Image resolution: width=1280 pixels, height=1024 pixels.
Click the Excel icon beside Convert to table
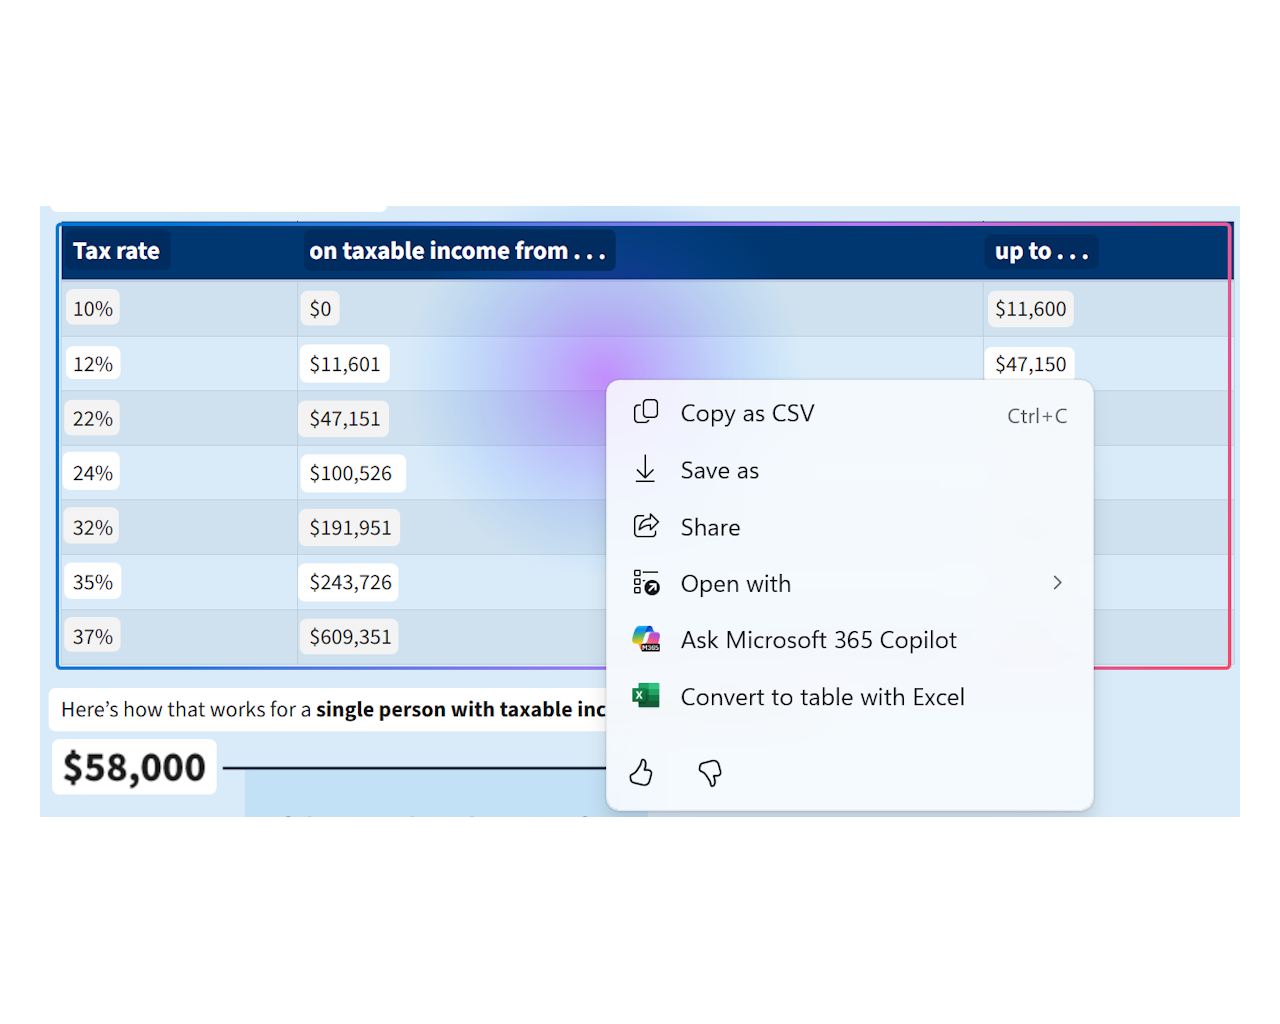click(646, 696)
